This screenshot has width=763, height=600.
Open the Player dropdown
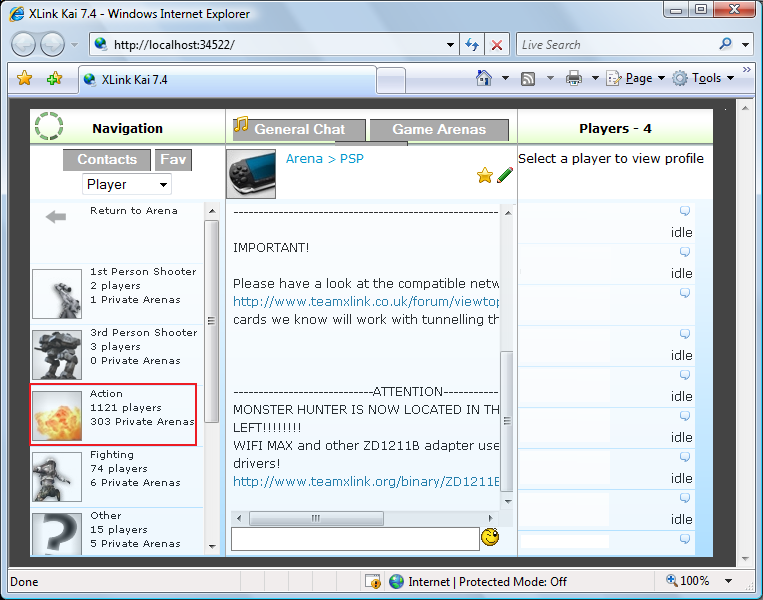point(127,184)
